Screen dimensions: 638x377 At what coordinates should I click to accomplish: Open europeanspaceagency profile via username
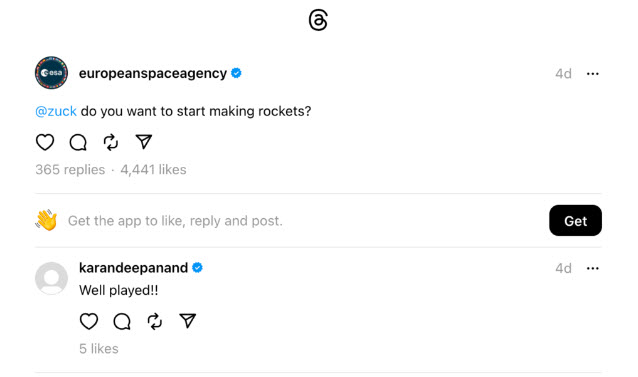pos(153,73)
